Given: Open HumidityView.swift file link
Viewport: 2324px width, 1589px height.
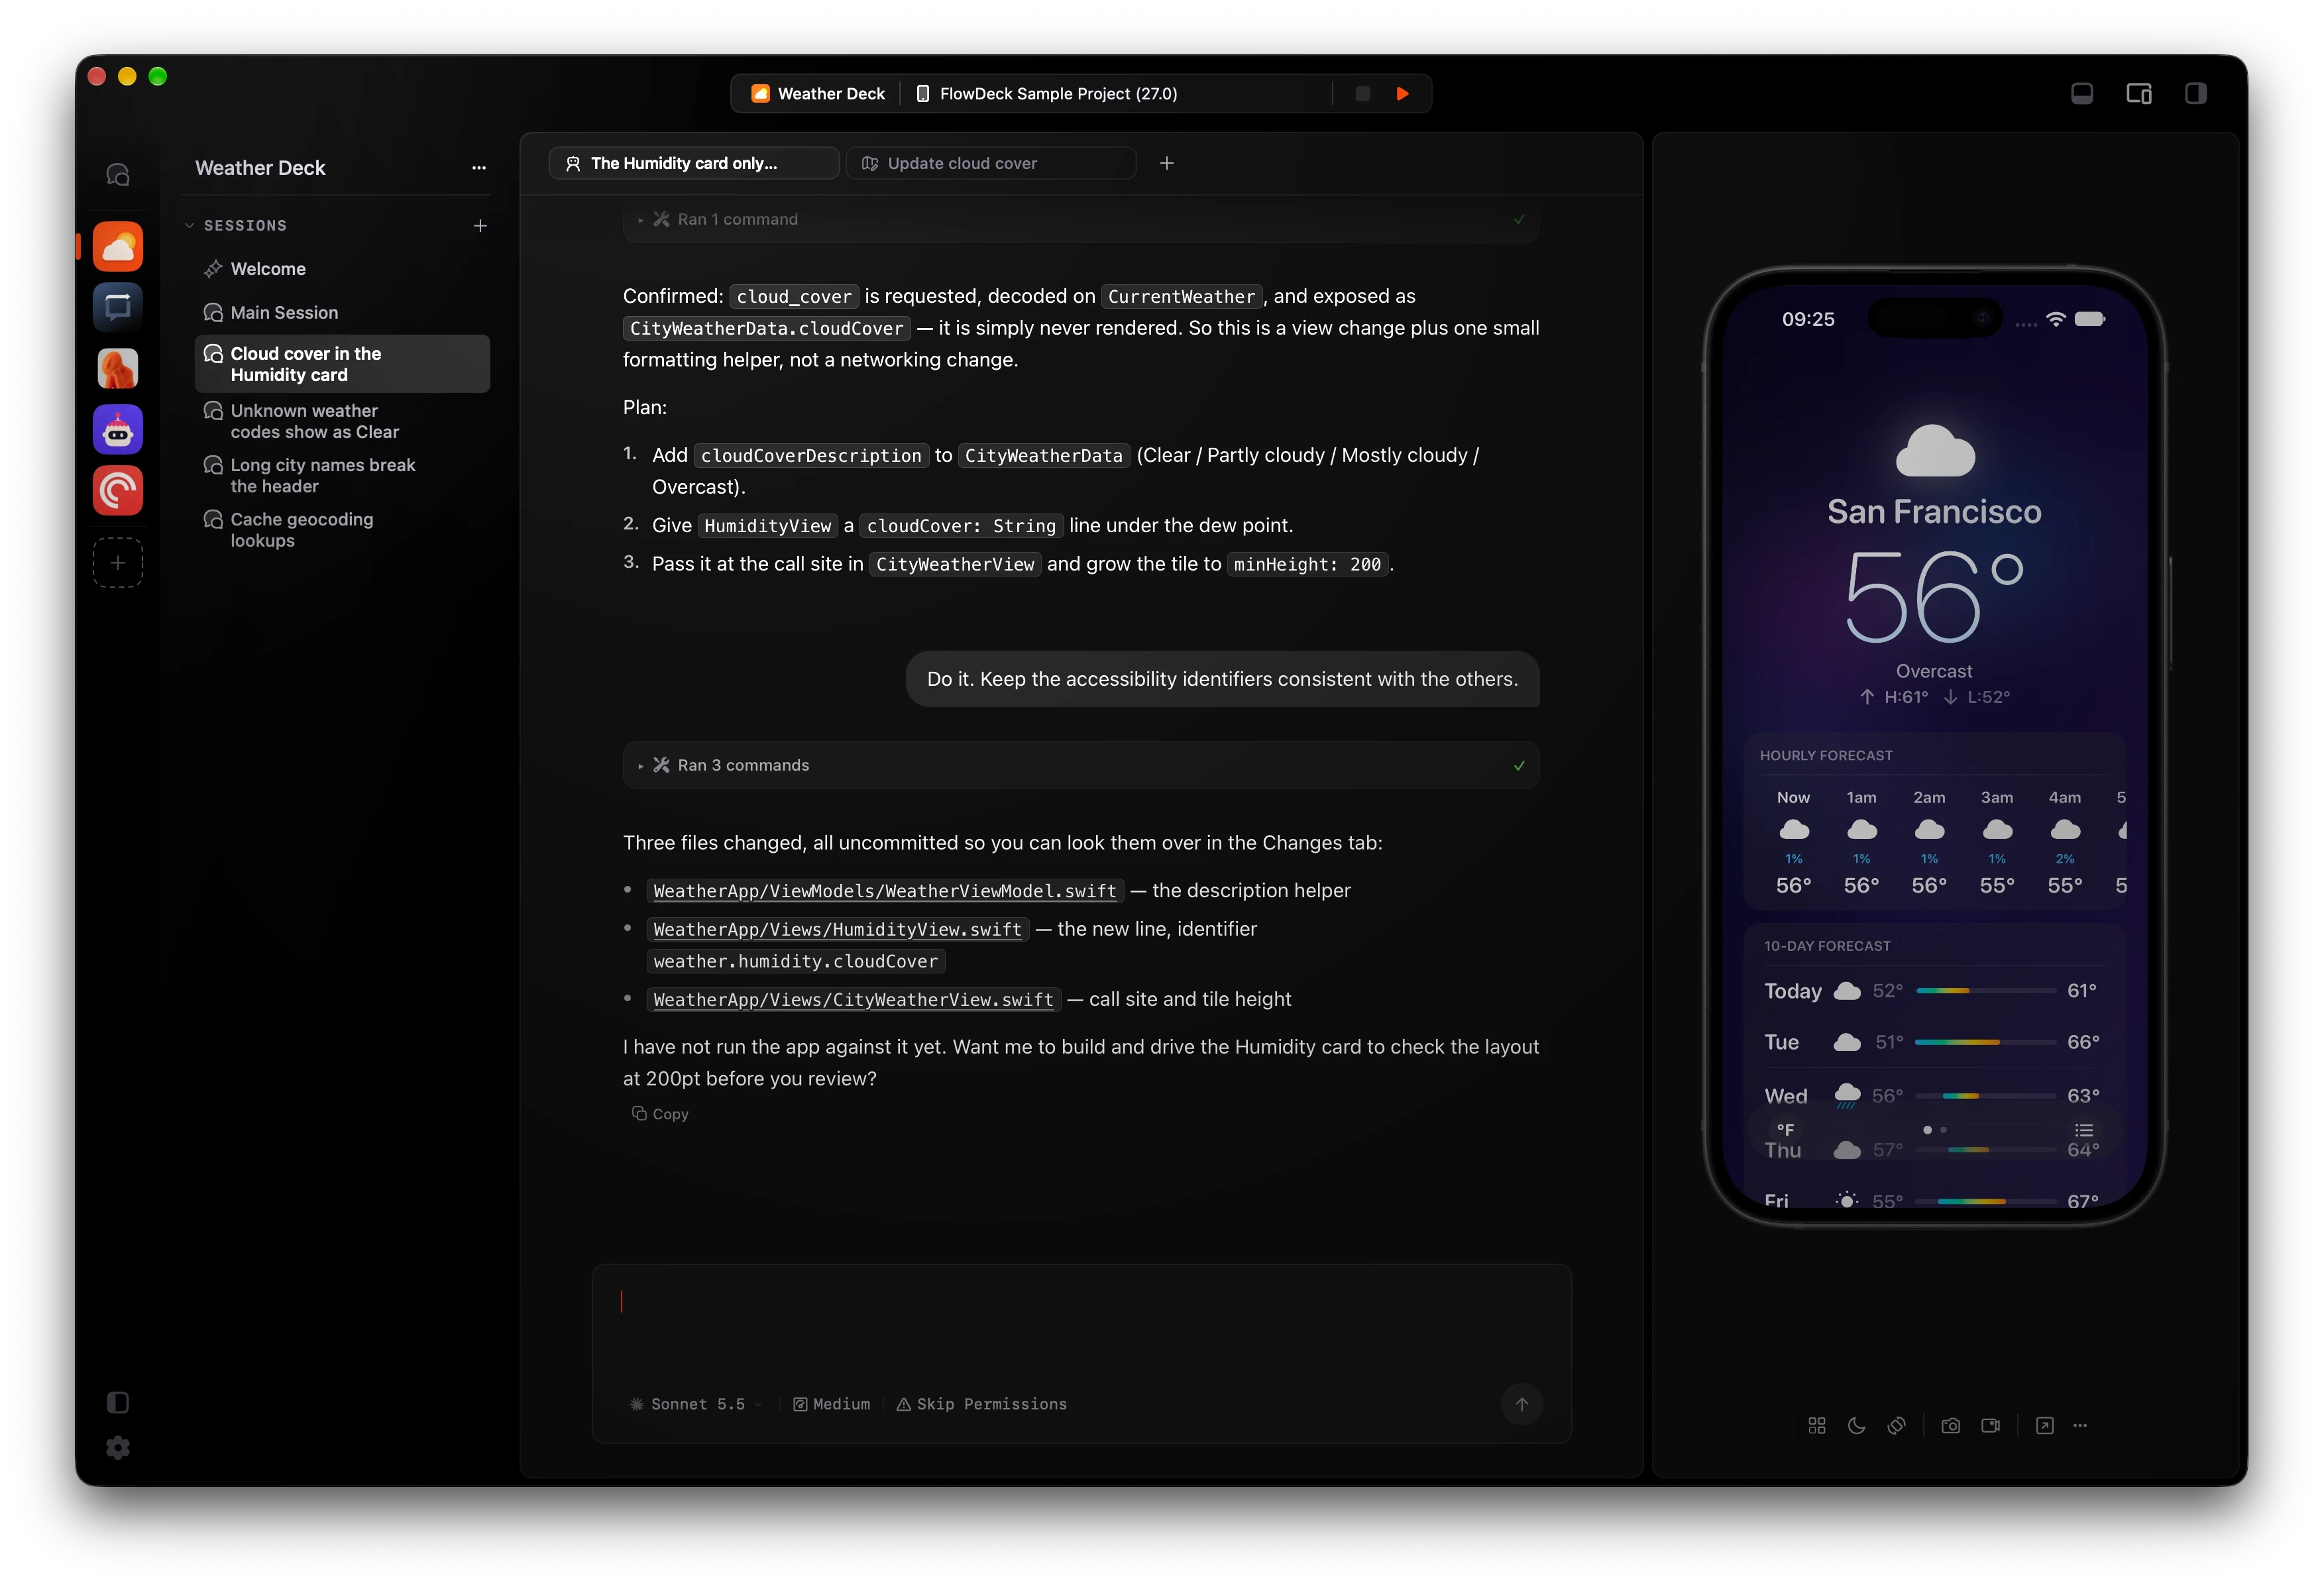Looking at the screenshot, I should click(837, 930).
